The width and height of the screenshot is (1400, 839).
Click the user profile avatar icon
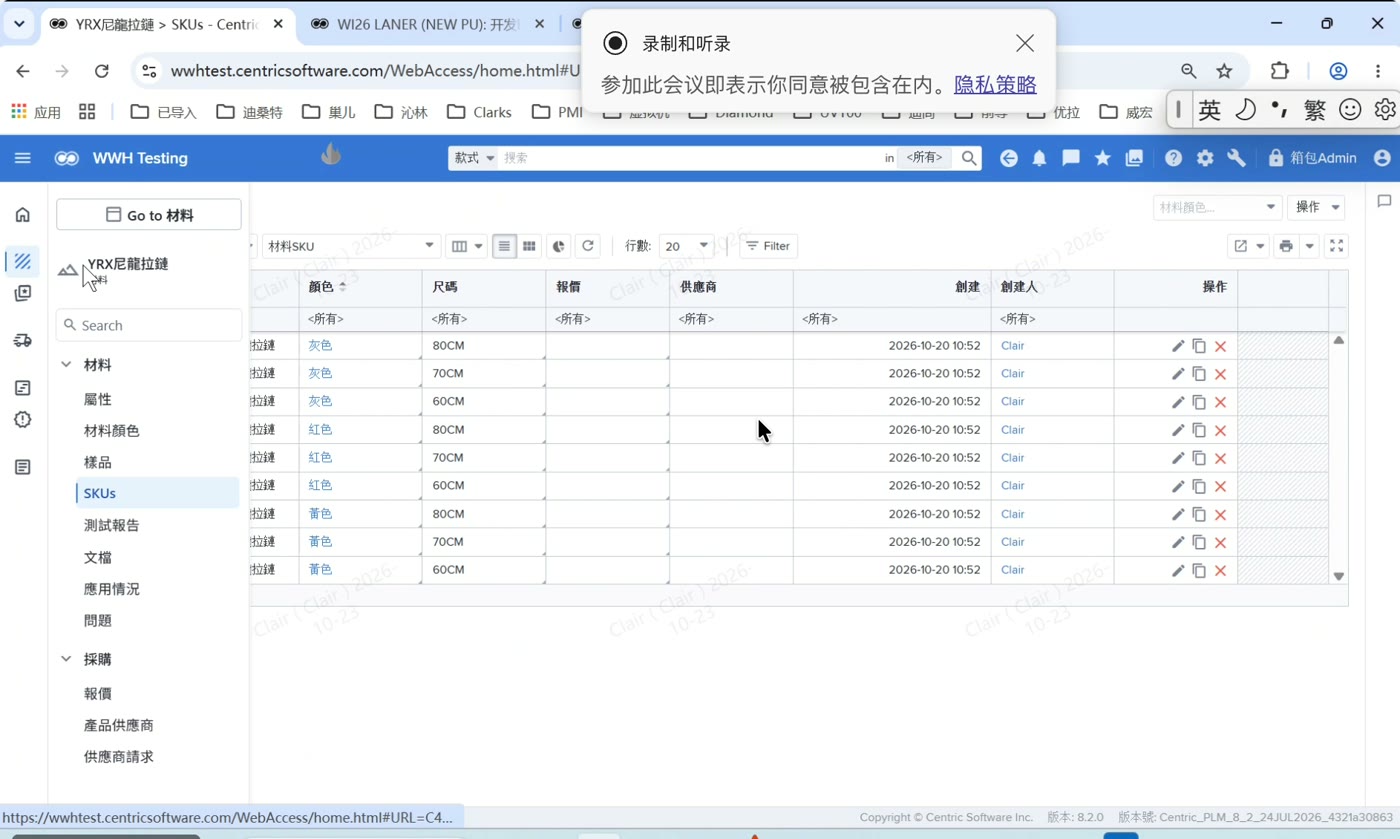(1382, 158)
